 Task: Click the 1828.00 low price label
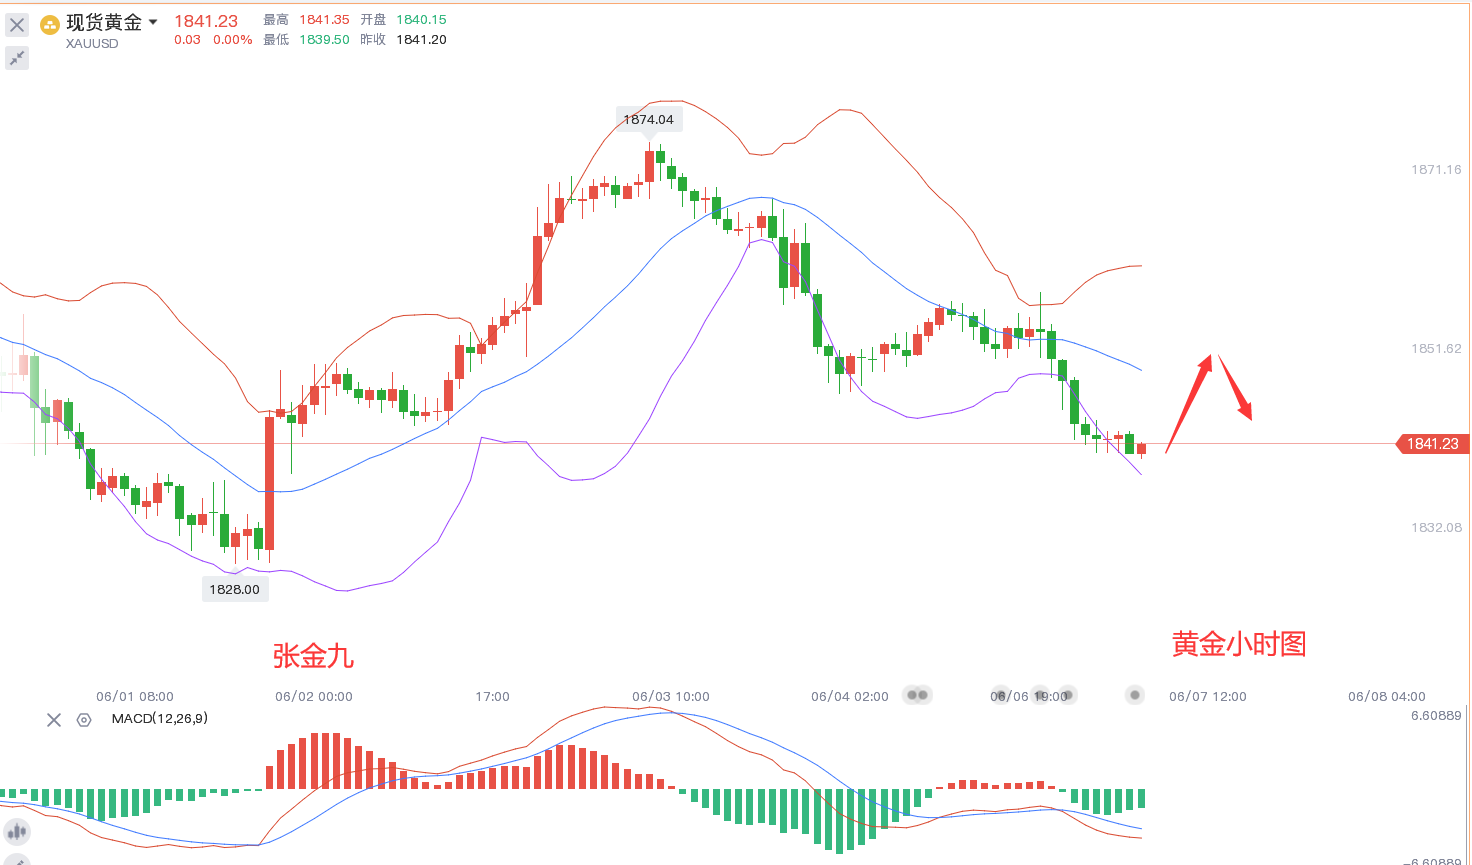[x=234, y=589]
